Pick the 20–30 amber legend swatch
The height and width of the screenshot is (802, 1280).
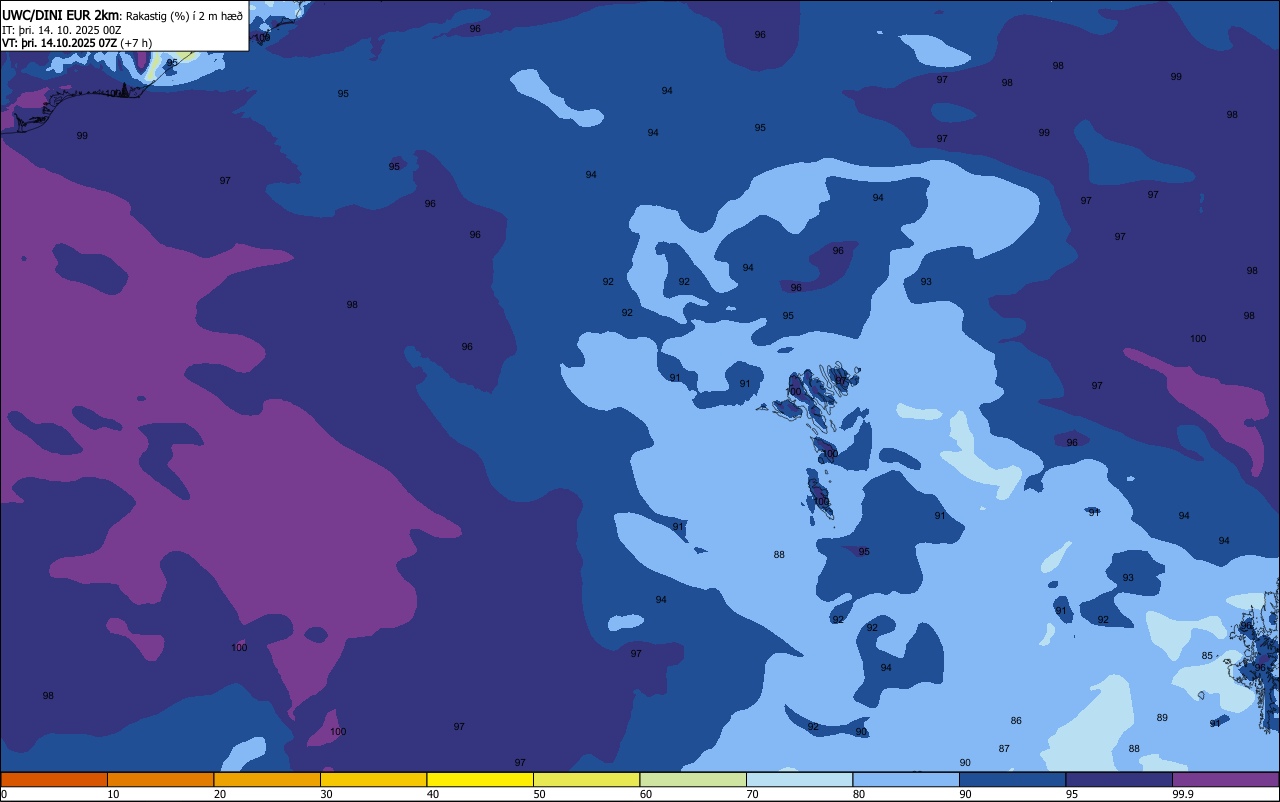267,779
